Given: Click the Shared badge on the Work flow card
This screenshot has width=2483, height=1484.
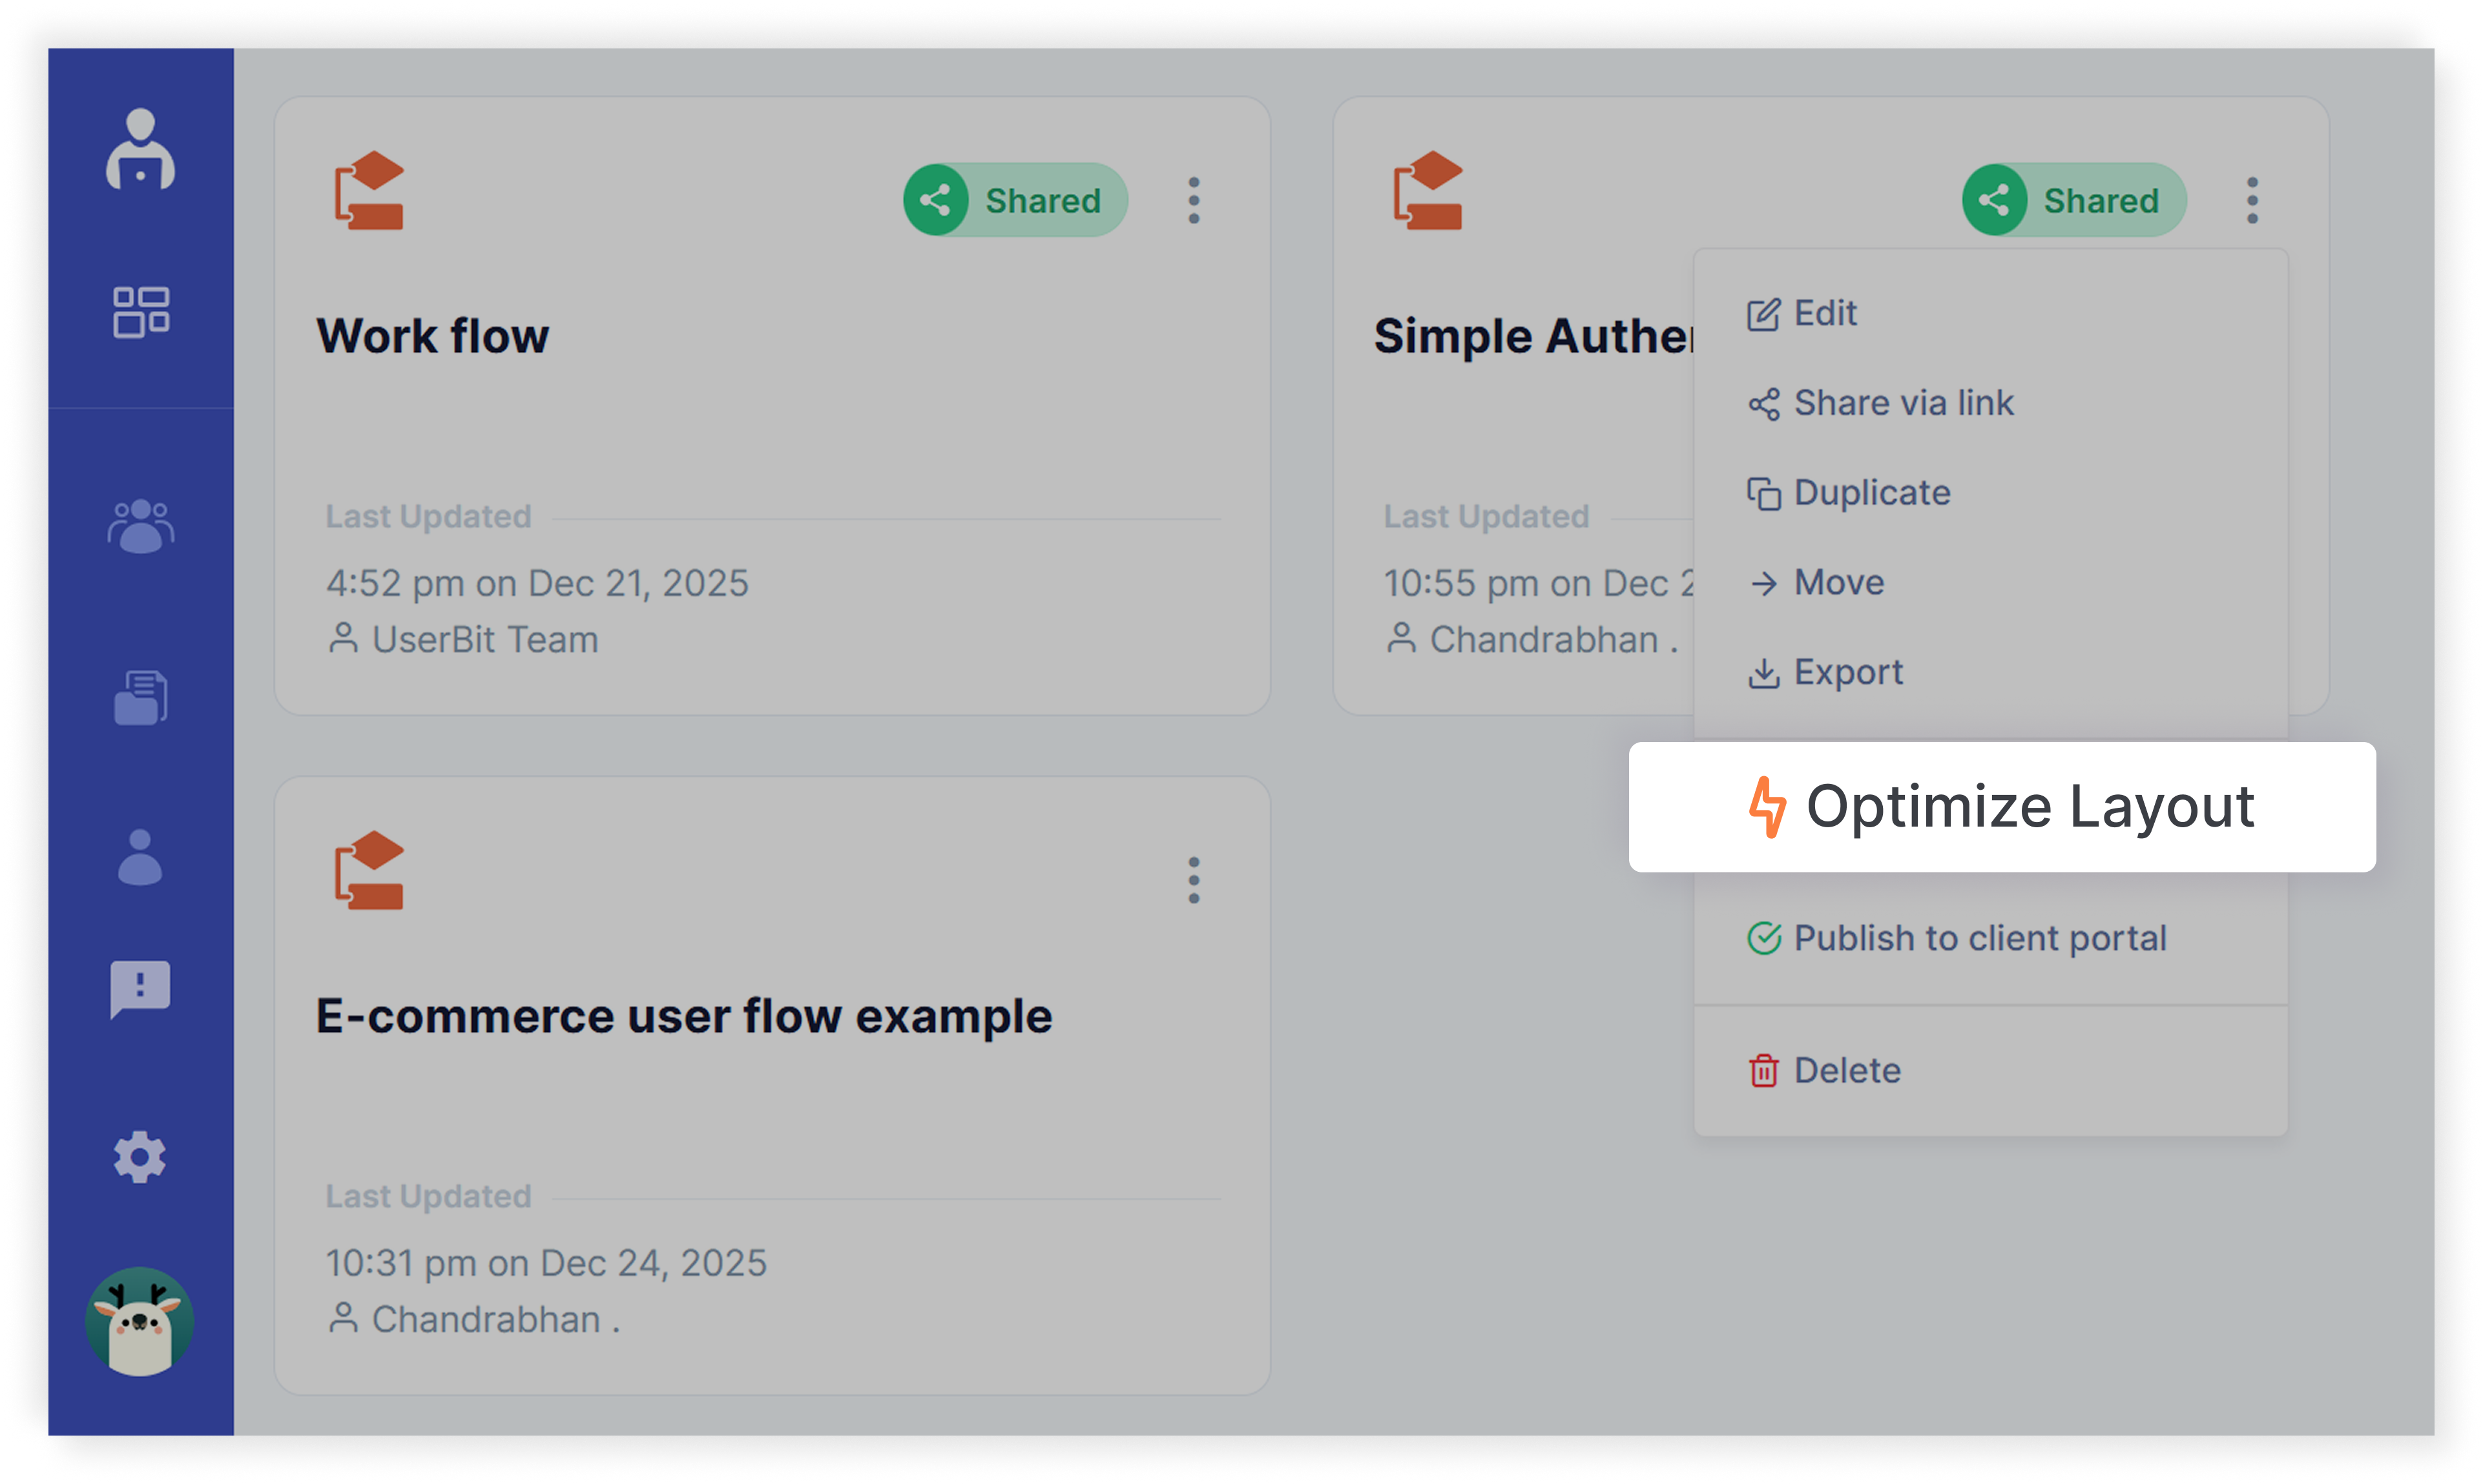Looking at the screenshot, I should coord(1014,199).
